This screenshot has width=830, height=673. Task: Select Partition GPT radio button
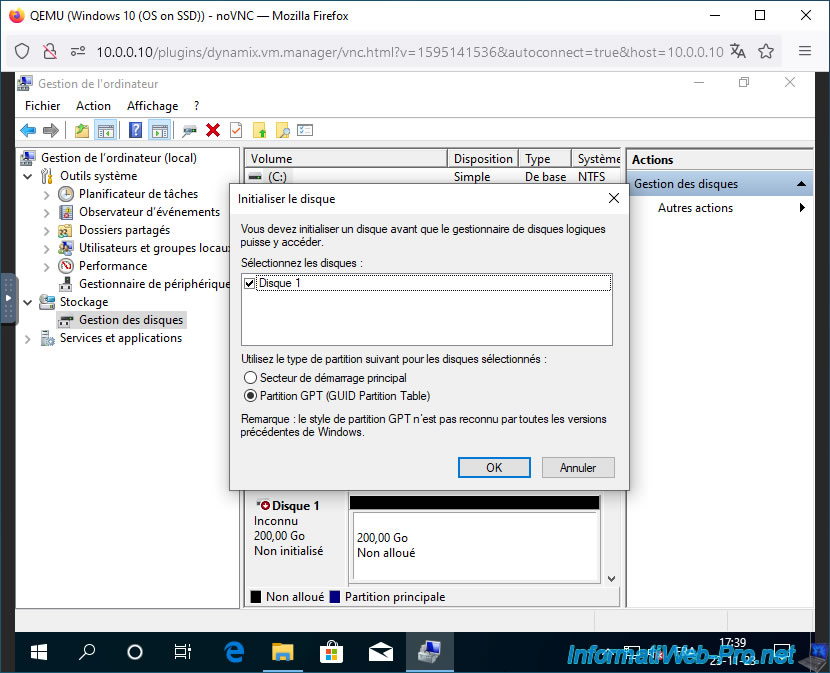(x=250, y=396)
